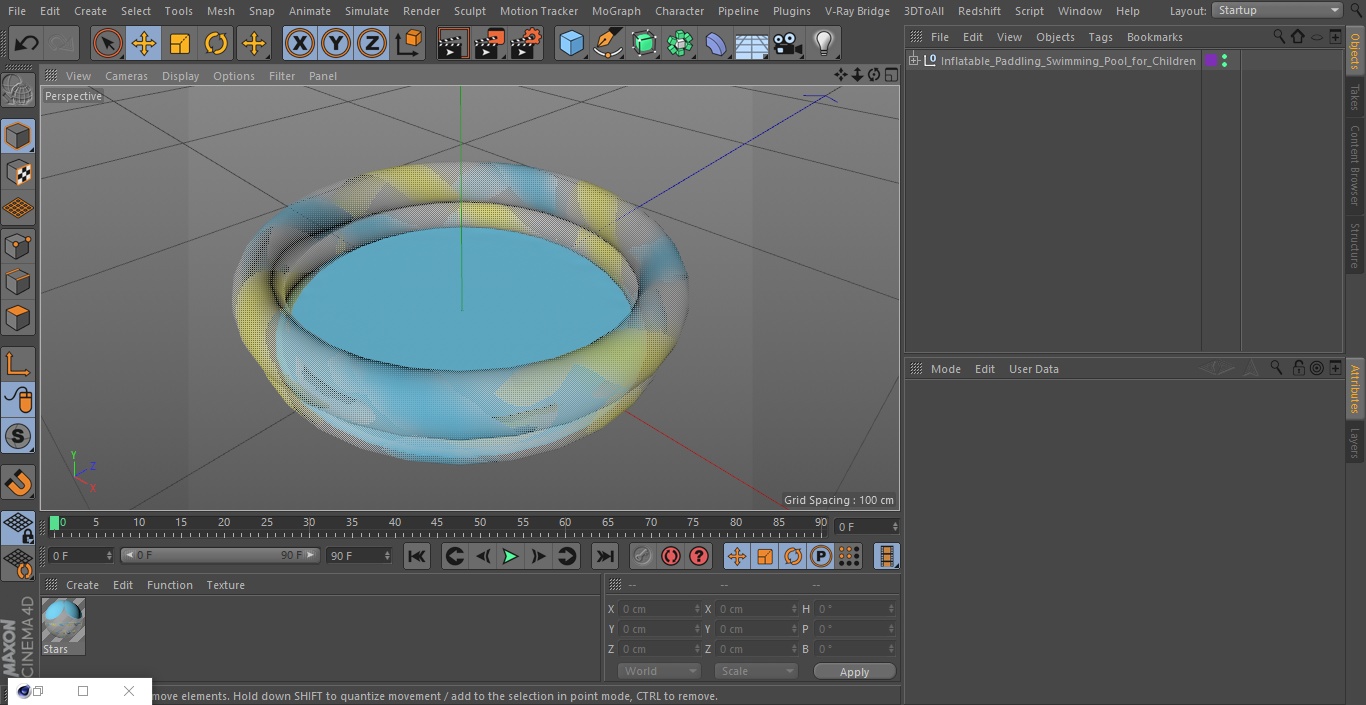Switch to Texture mode
The width and height of the screenshot is (1366, 705).
18,172
